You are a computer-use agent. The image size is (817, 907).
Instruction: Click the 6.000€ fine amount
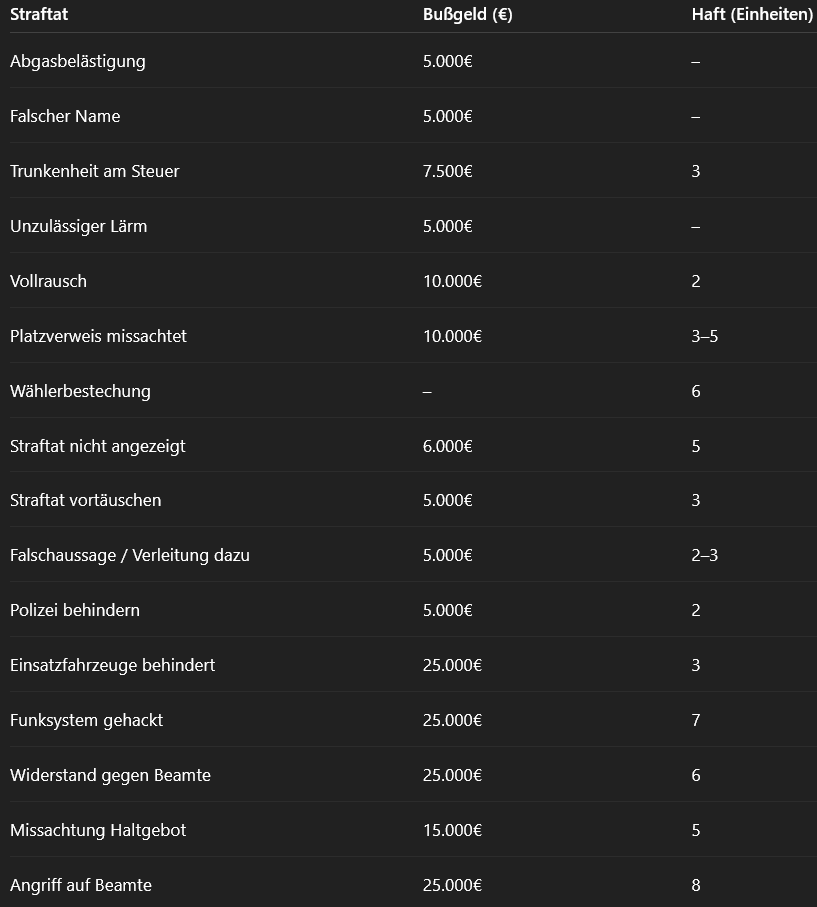pos(447,446)
